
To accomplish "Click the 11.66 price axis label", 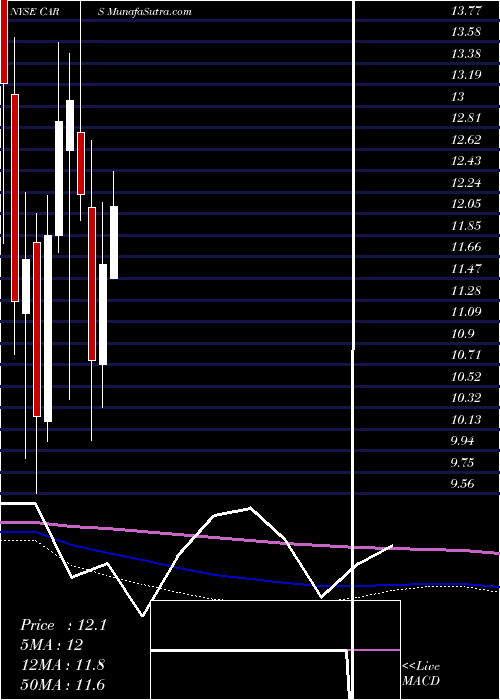I will coord(467,247).
